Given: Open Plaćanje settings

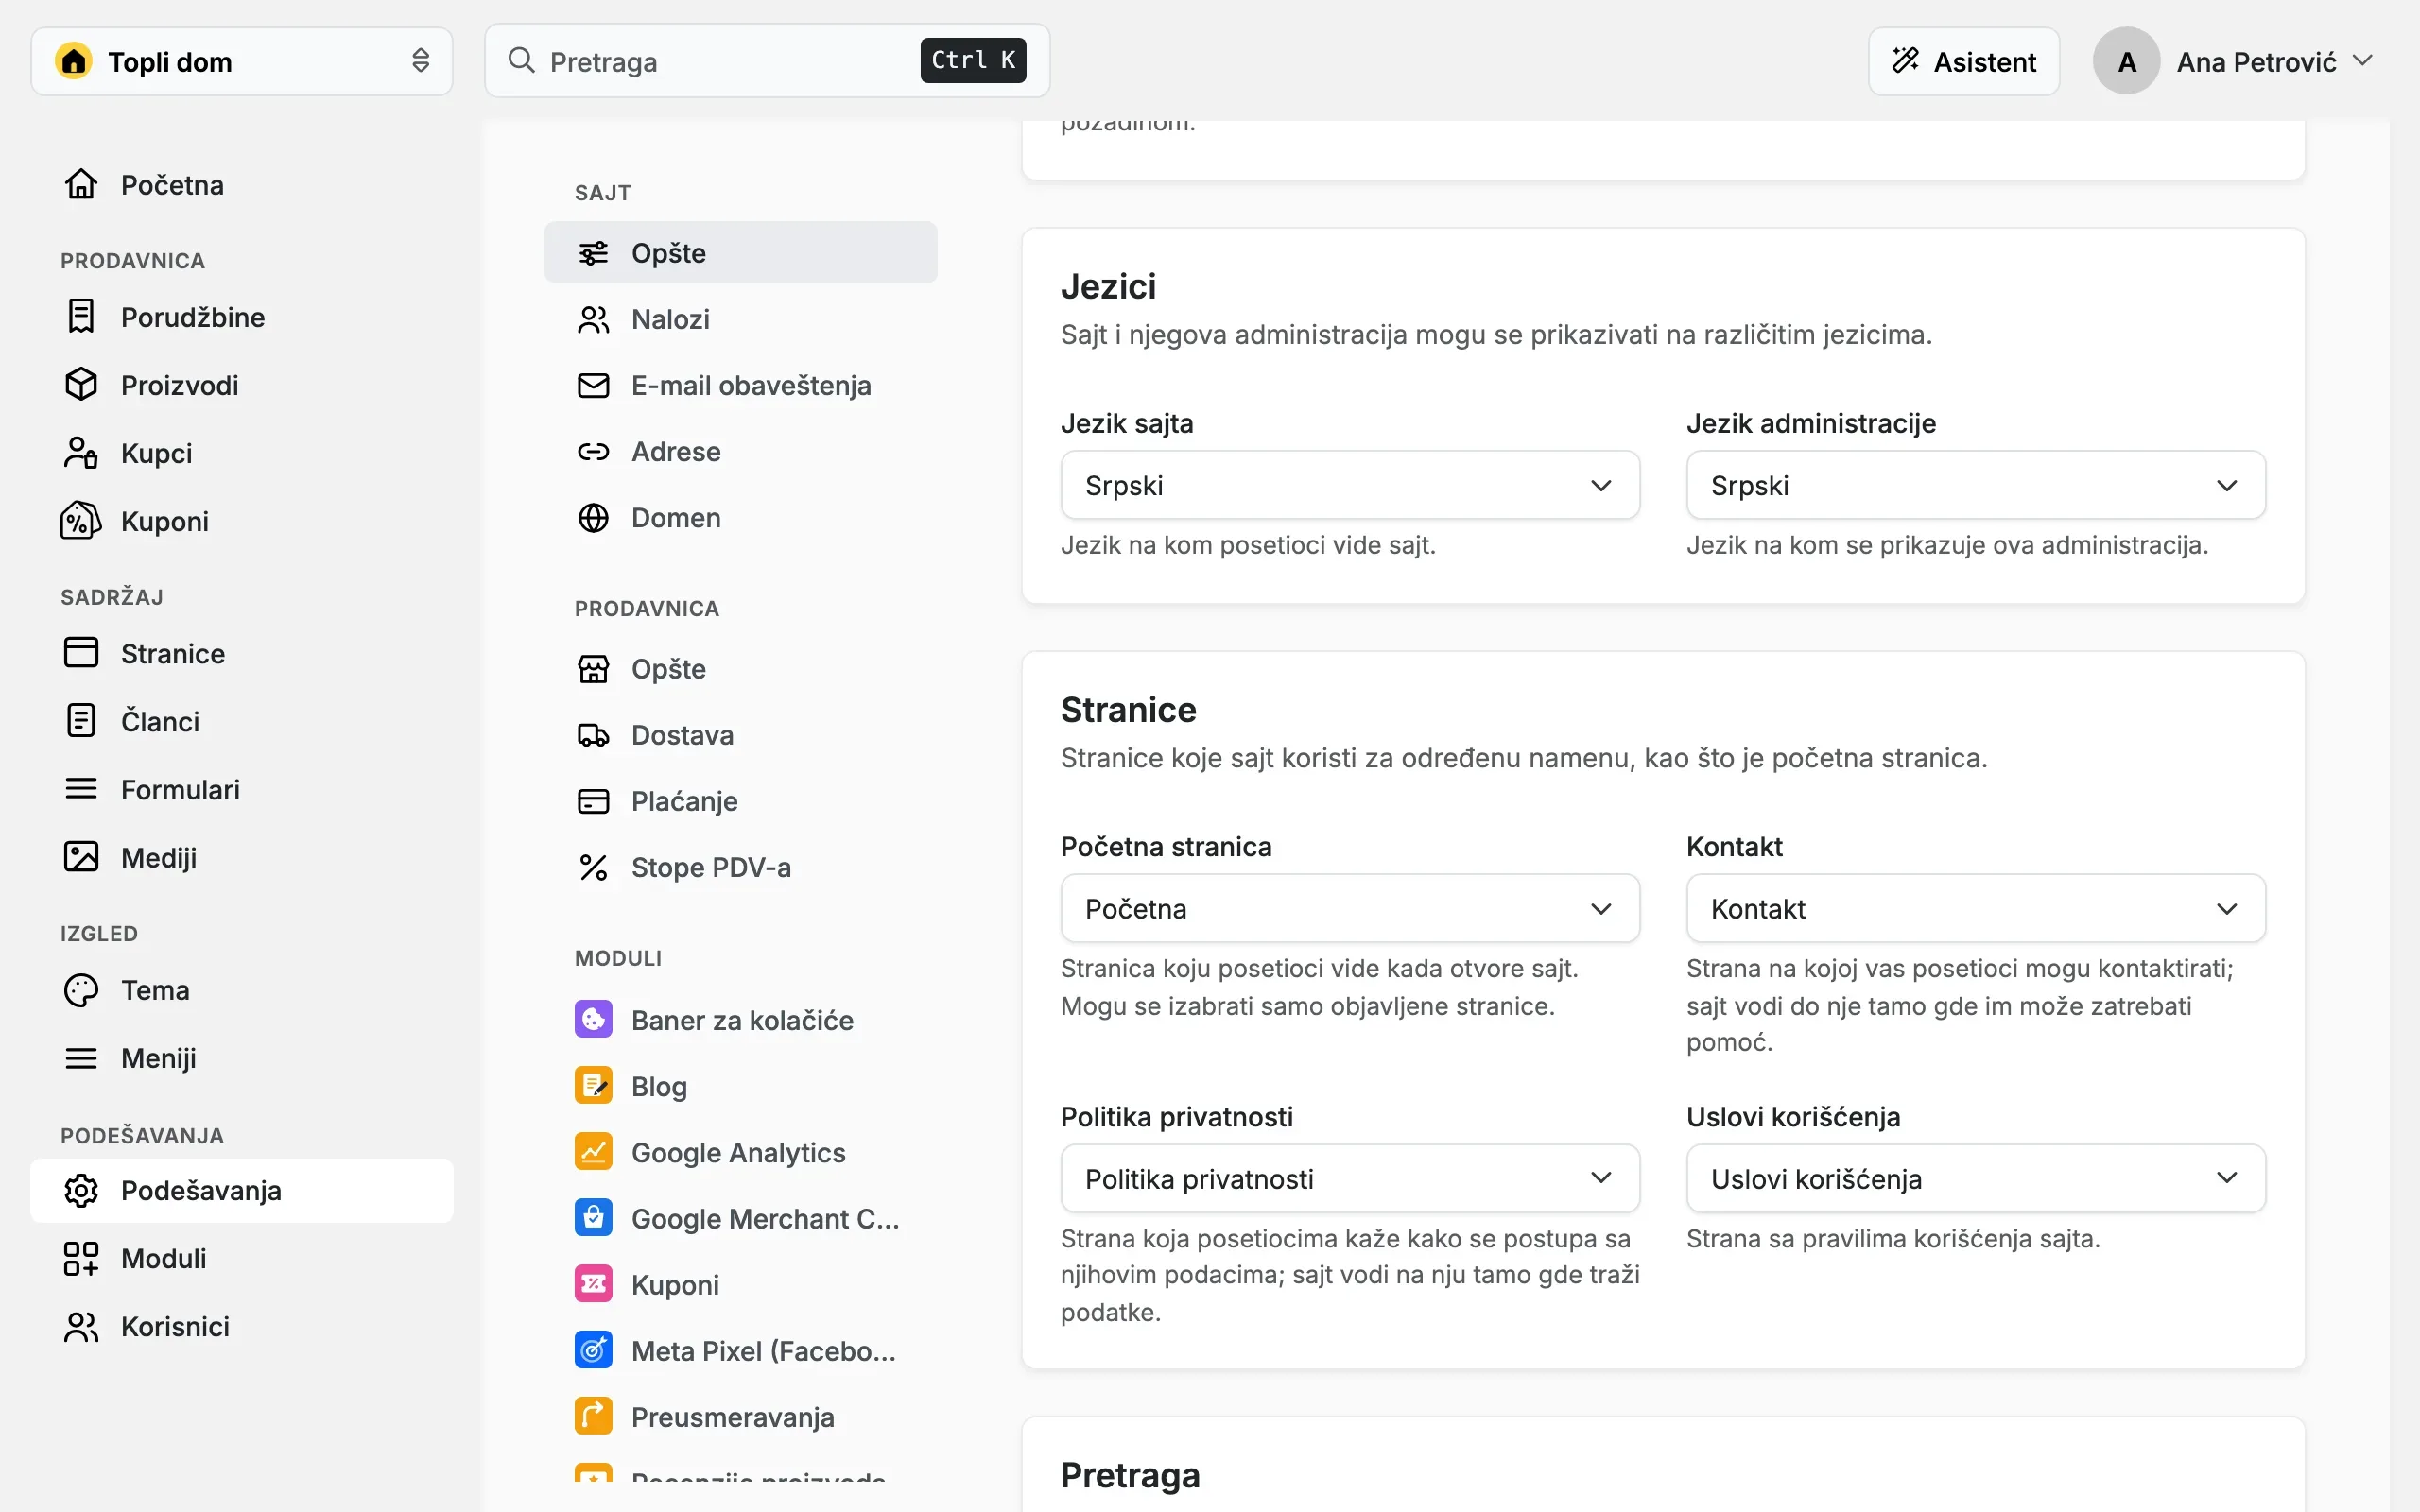Looking at the screenshot, I should 740,801.
